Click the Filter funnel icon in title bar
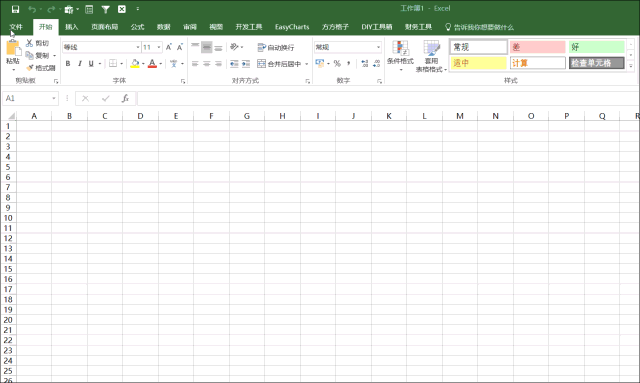Screen dimensions: 640x383 (x=106, y=9)
